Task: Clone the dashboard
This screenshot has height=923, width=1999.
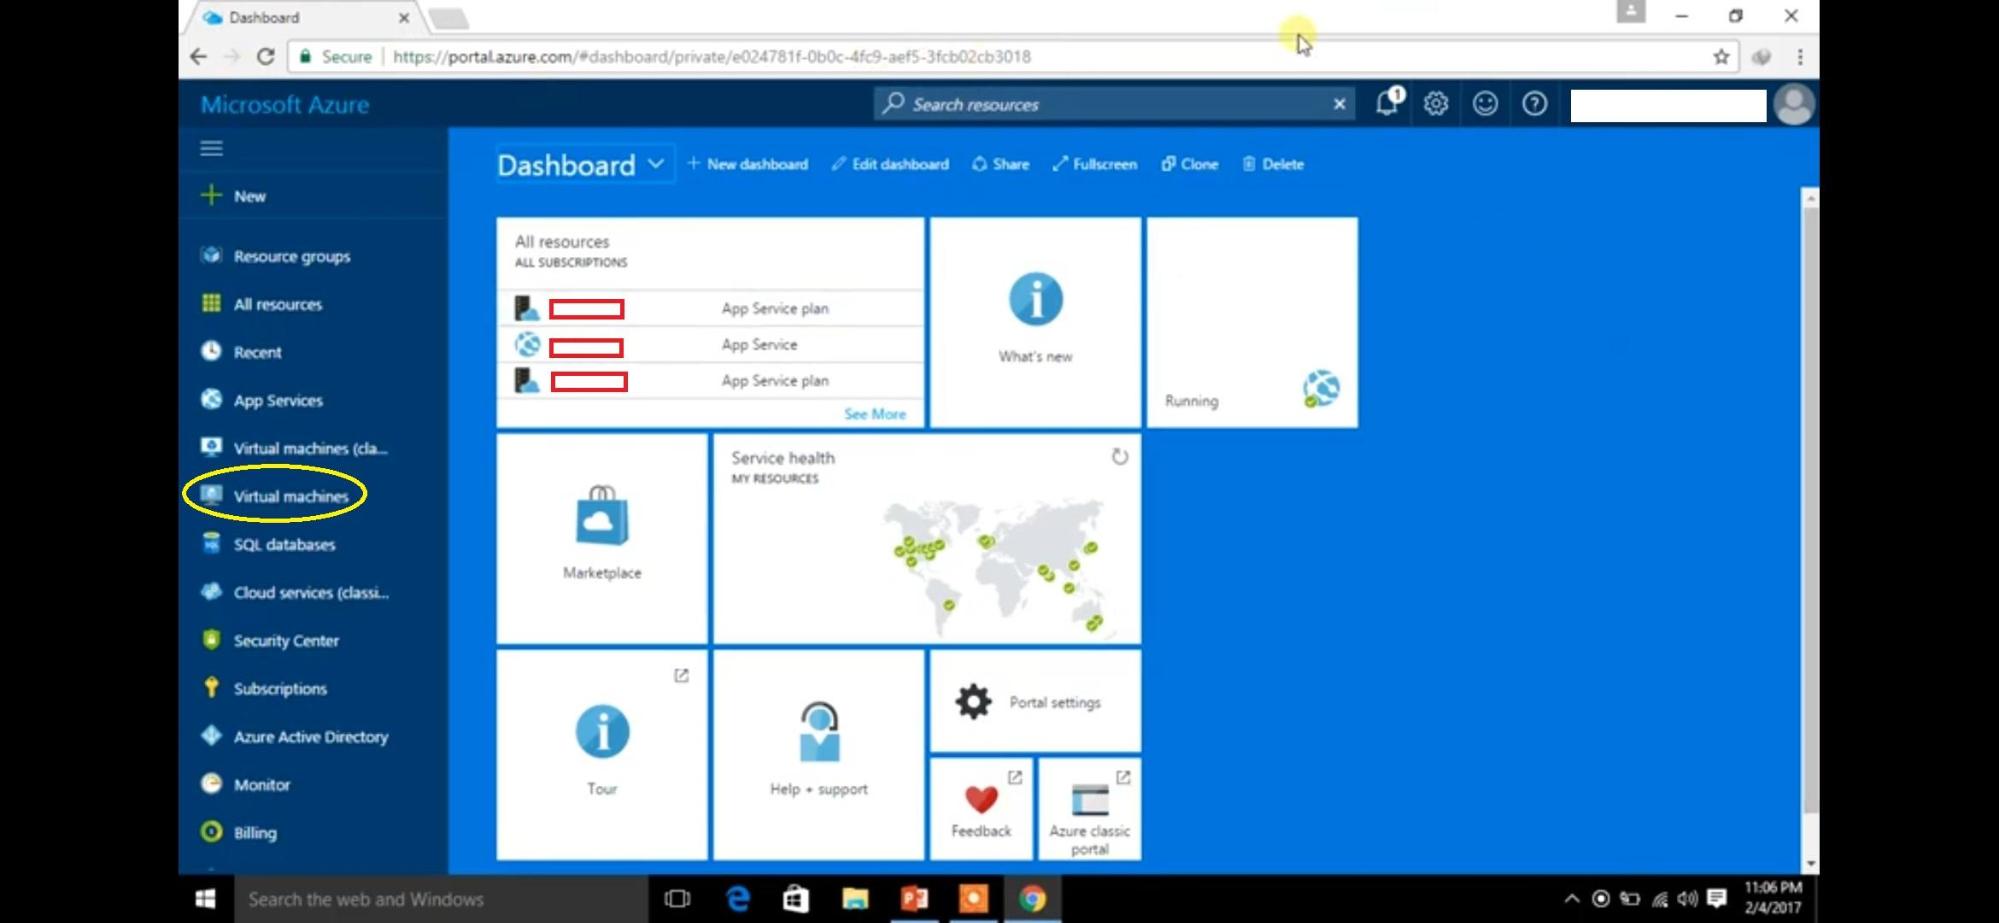Action: pyautogui.click(x=1189, y=164)
